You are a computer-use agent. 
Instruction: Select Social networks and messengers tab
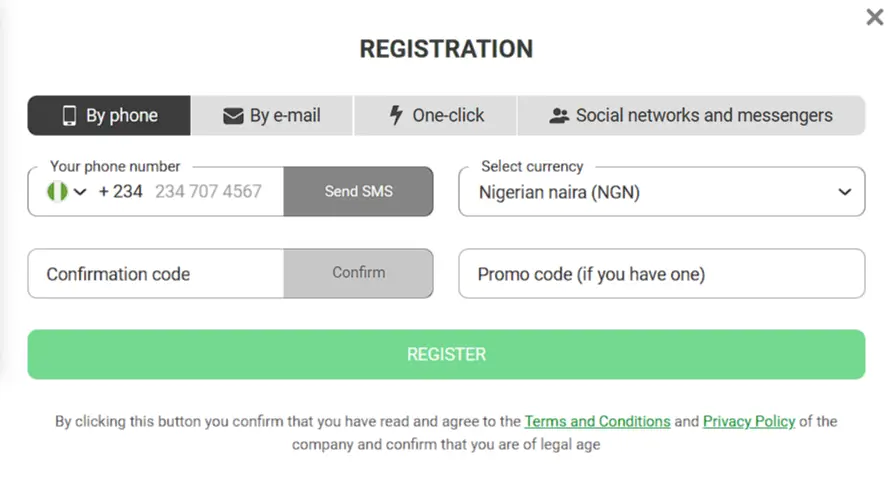691,116
